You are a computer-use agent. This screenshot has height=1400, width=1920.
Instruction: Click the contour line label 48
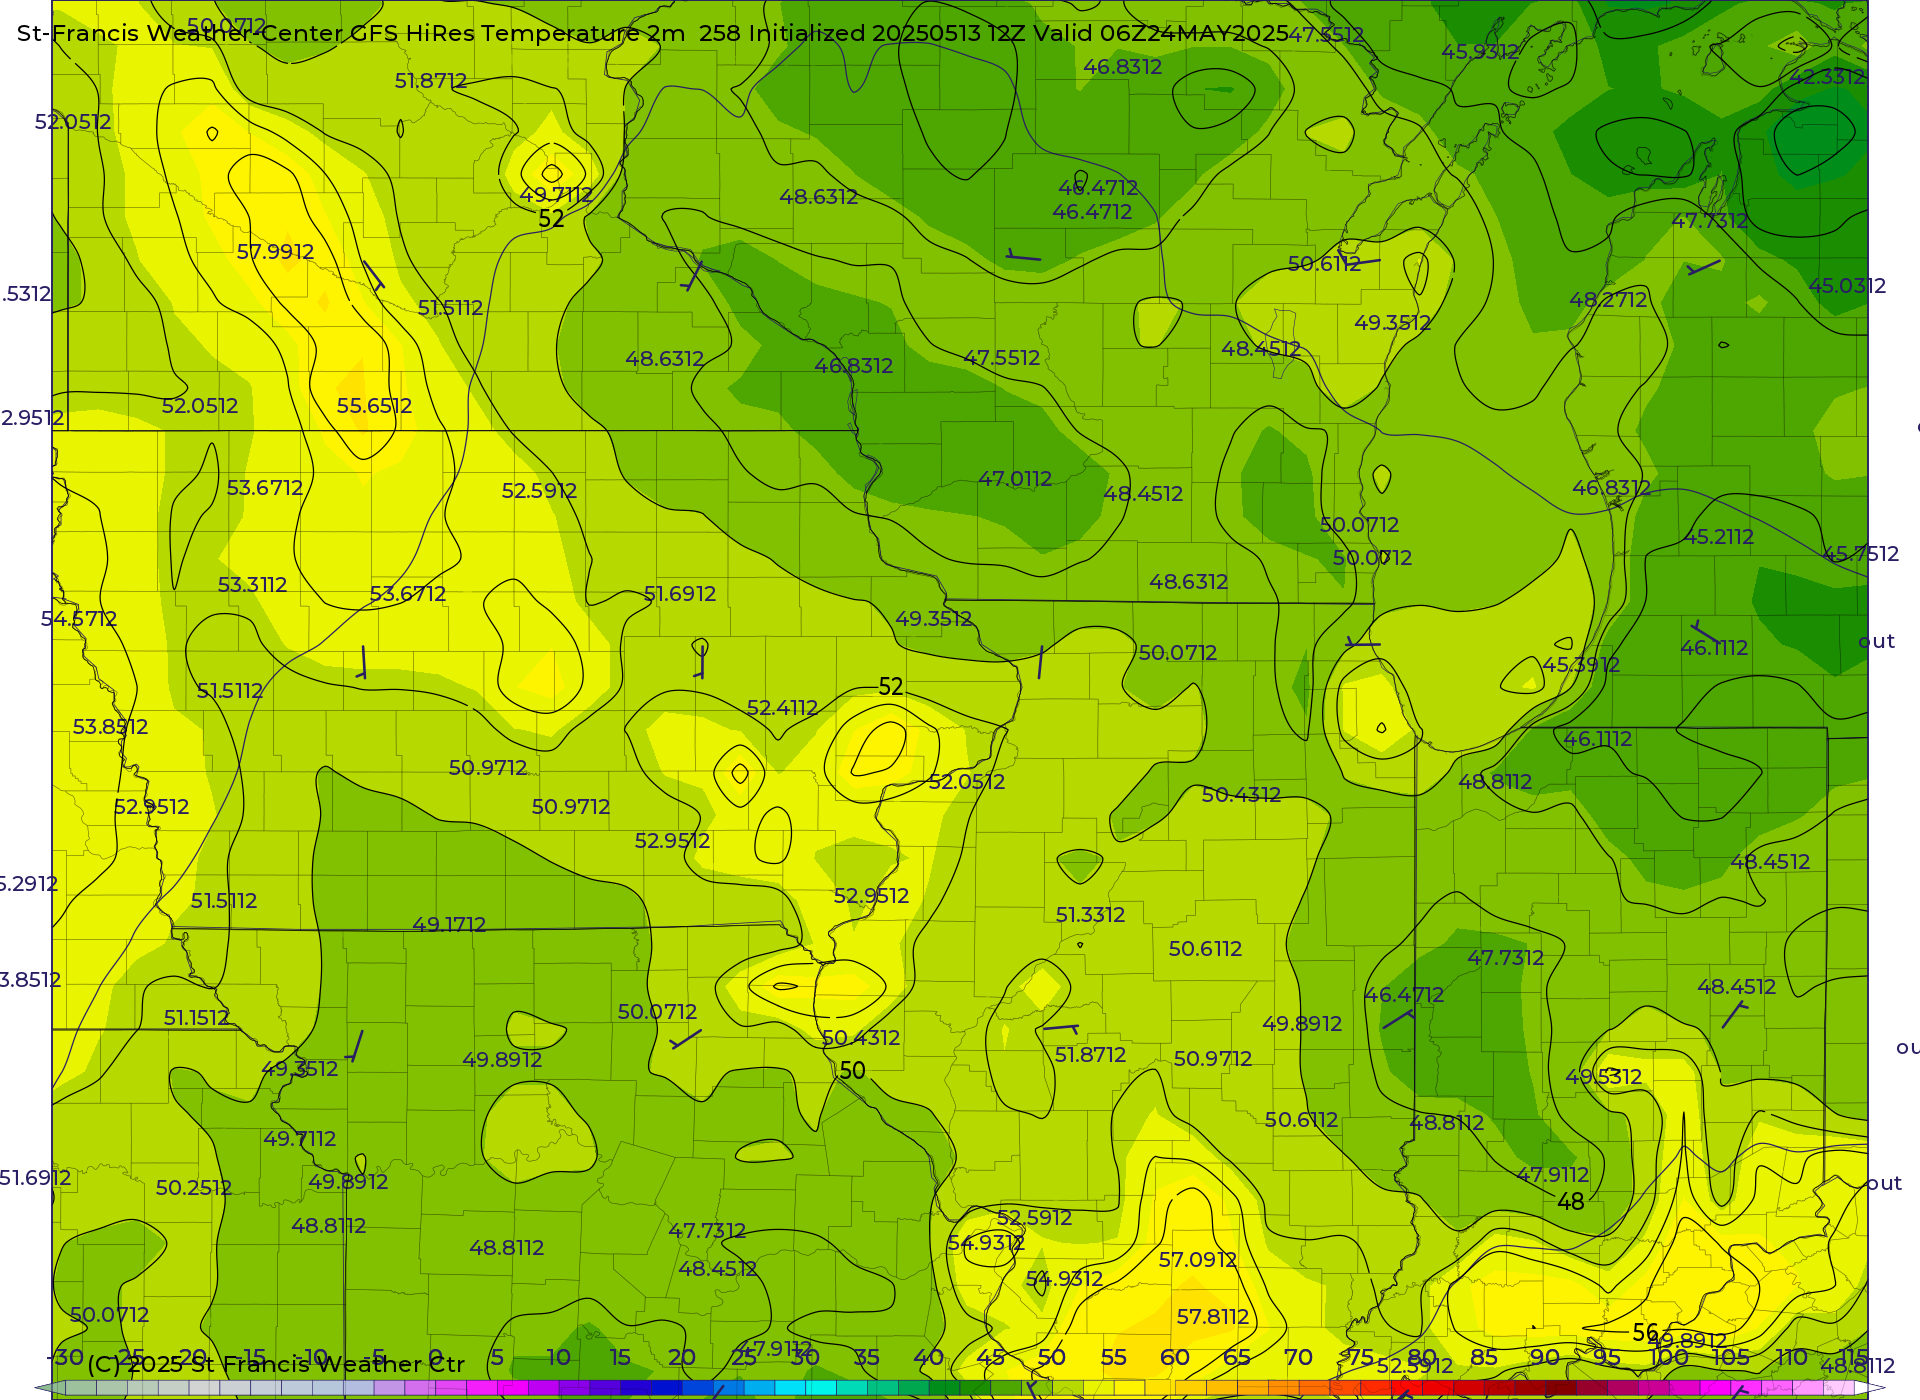click(x=1571, y=1202)
